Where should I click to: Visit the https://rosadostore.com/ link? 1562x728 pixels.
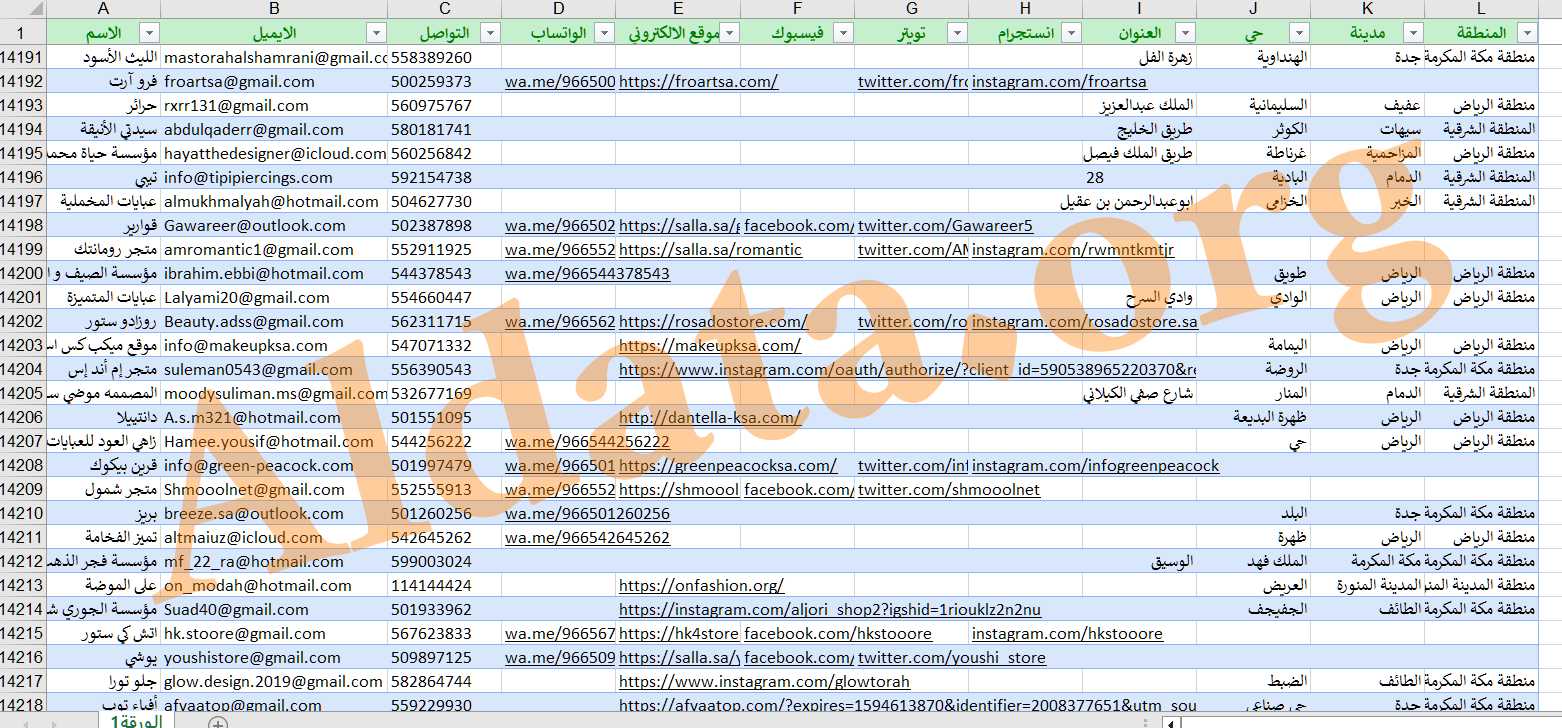(x=713, y=321)
